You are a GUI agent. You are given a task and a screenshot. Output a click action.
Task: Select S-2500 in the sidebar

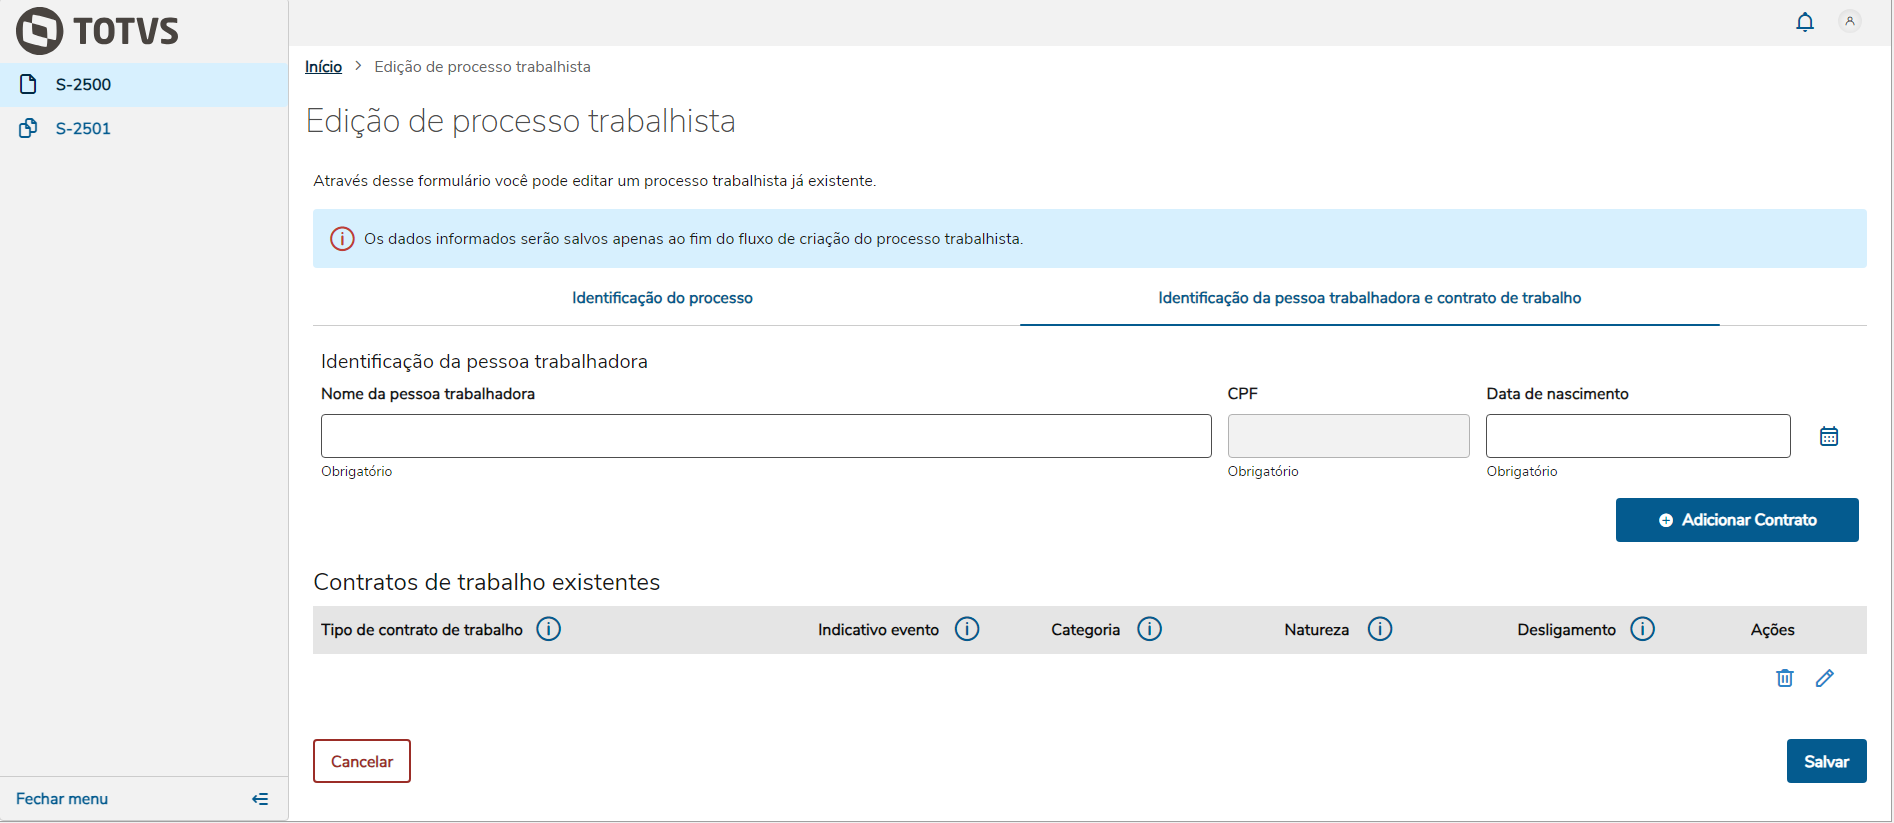click(x=144, y=85)
